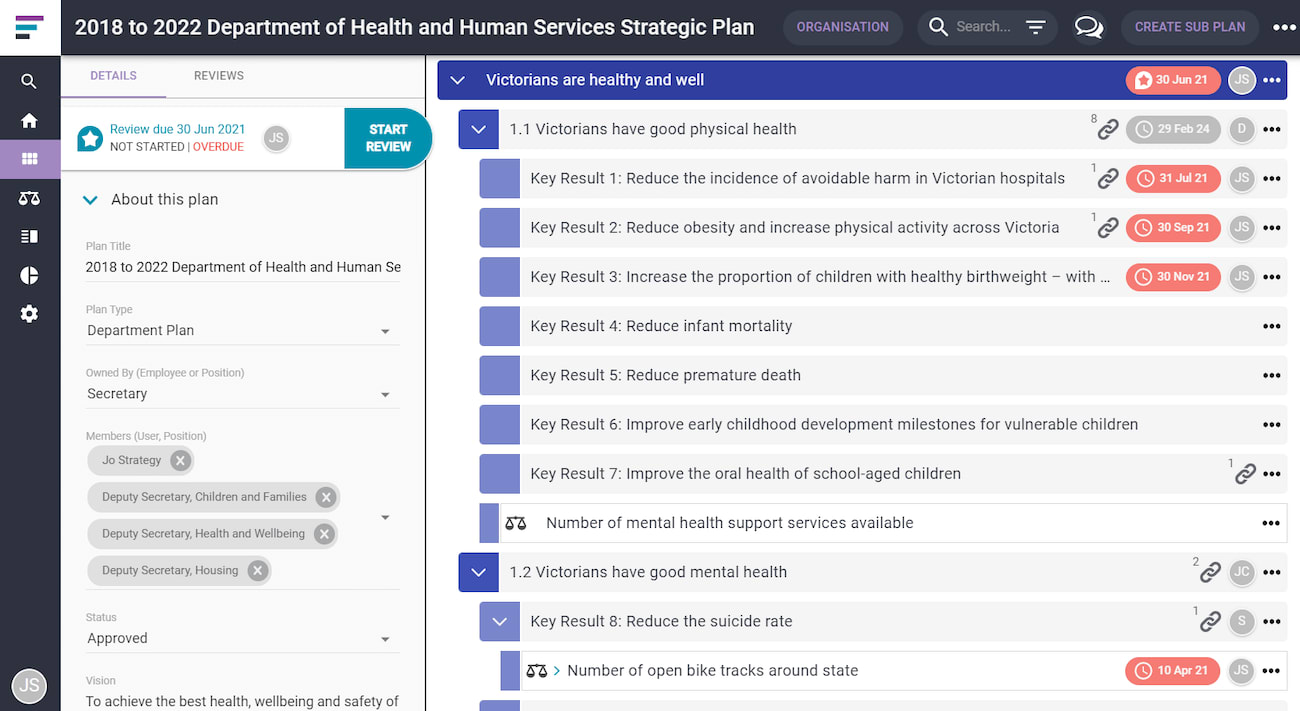Open the conversations chat icon
This screenshot has width=1300, height=711.
click(x=1088, y=27)
